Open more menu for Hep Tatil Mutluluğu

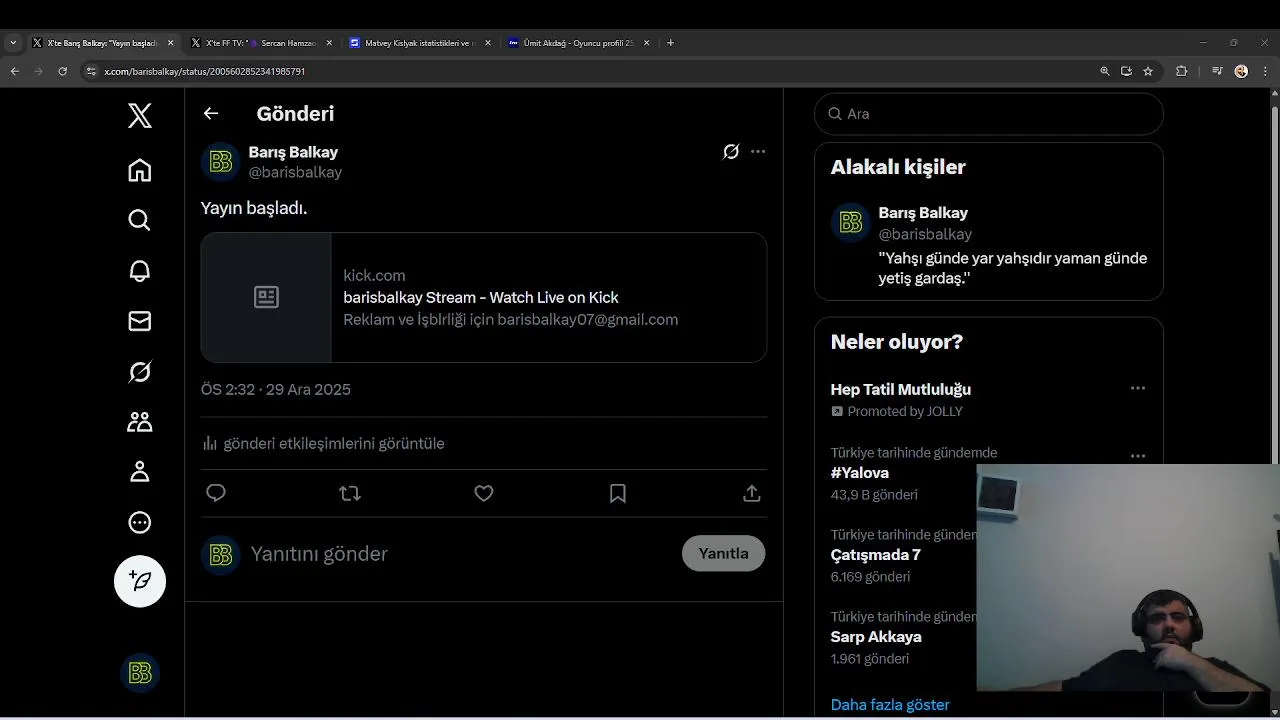tap(1138, 388)
